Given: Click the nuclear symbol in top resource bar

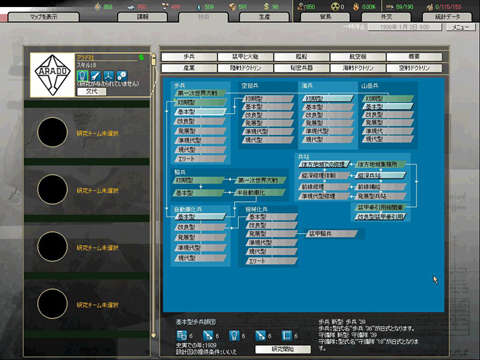Looking at the screenshot, I should [335, 6].
